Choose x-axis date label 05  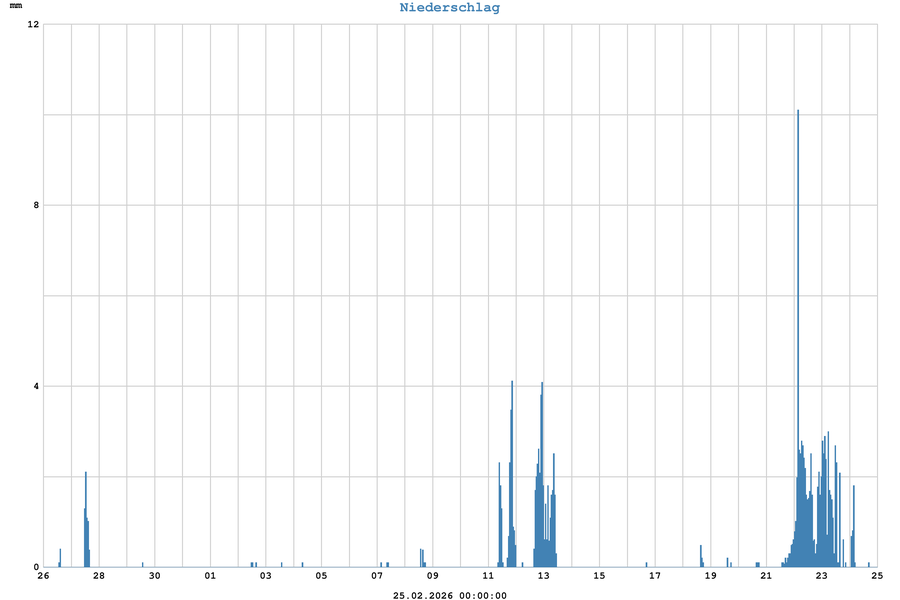(321, 576)
